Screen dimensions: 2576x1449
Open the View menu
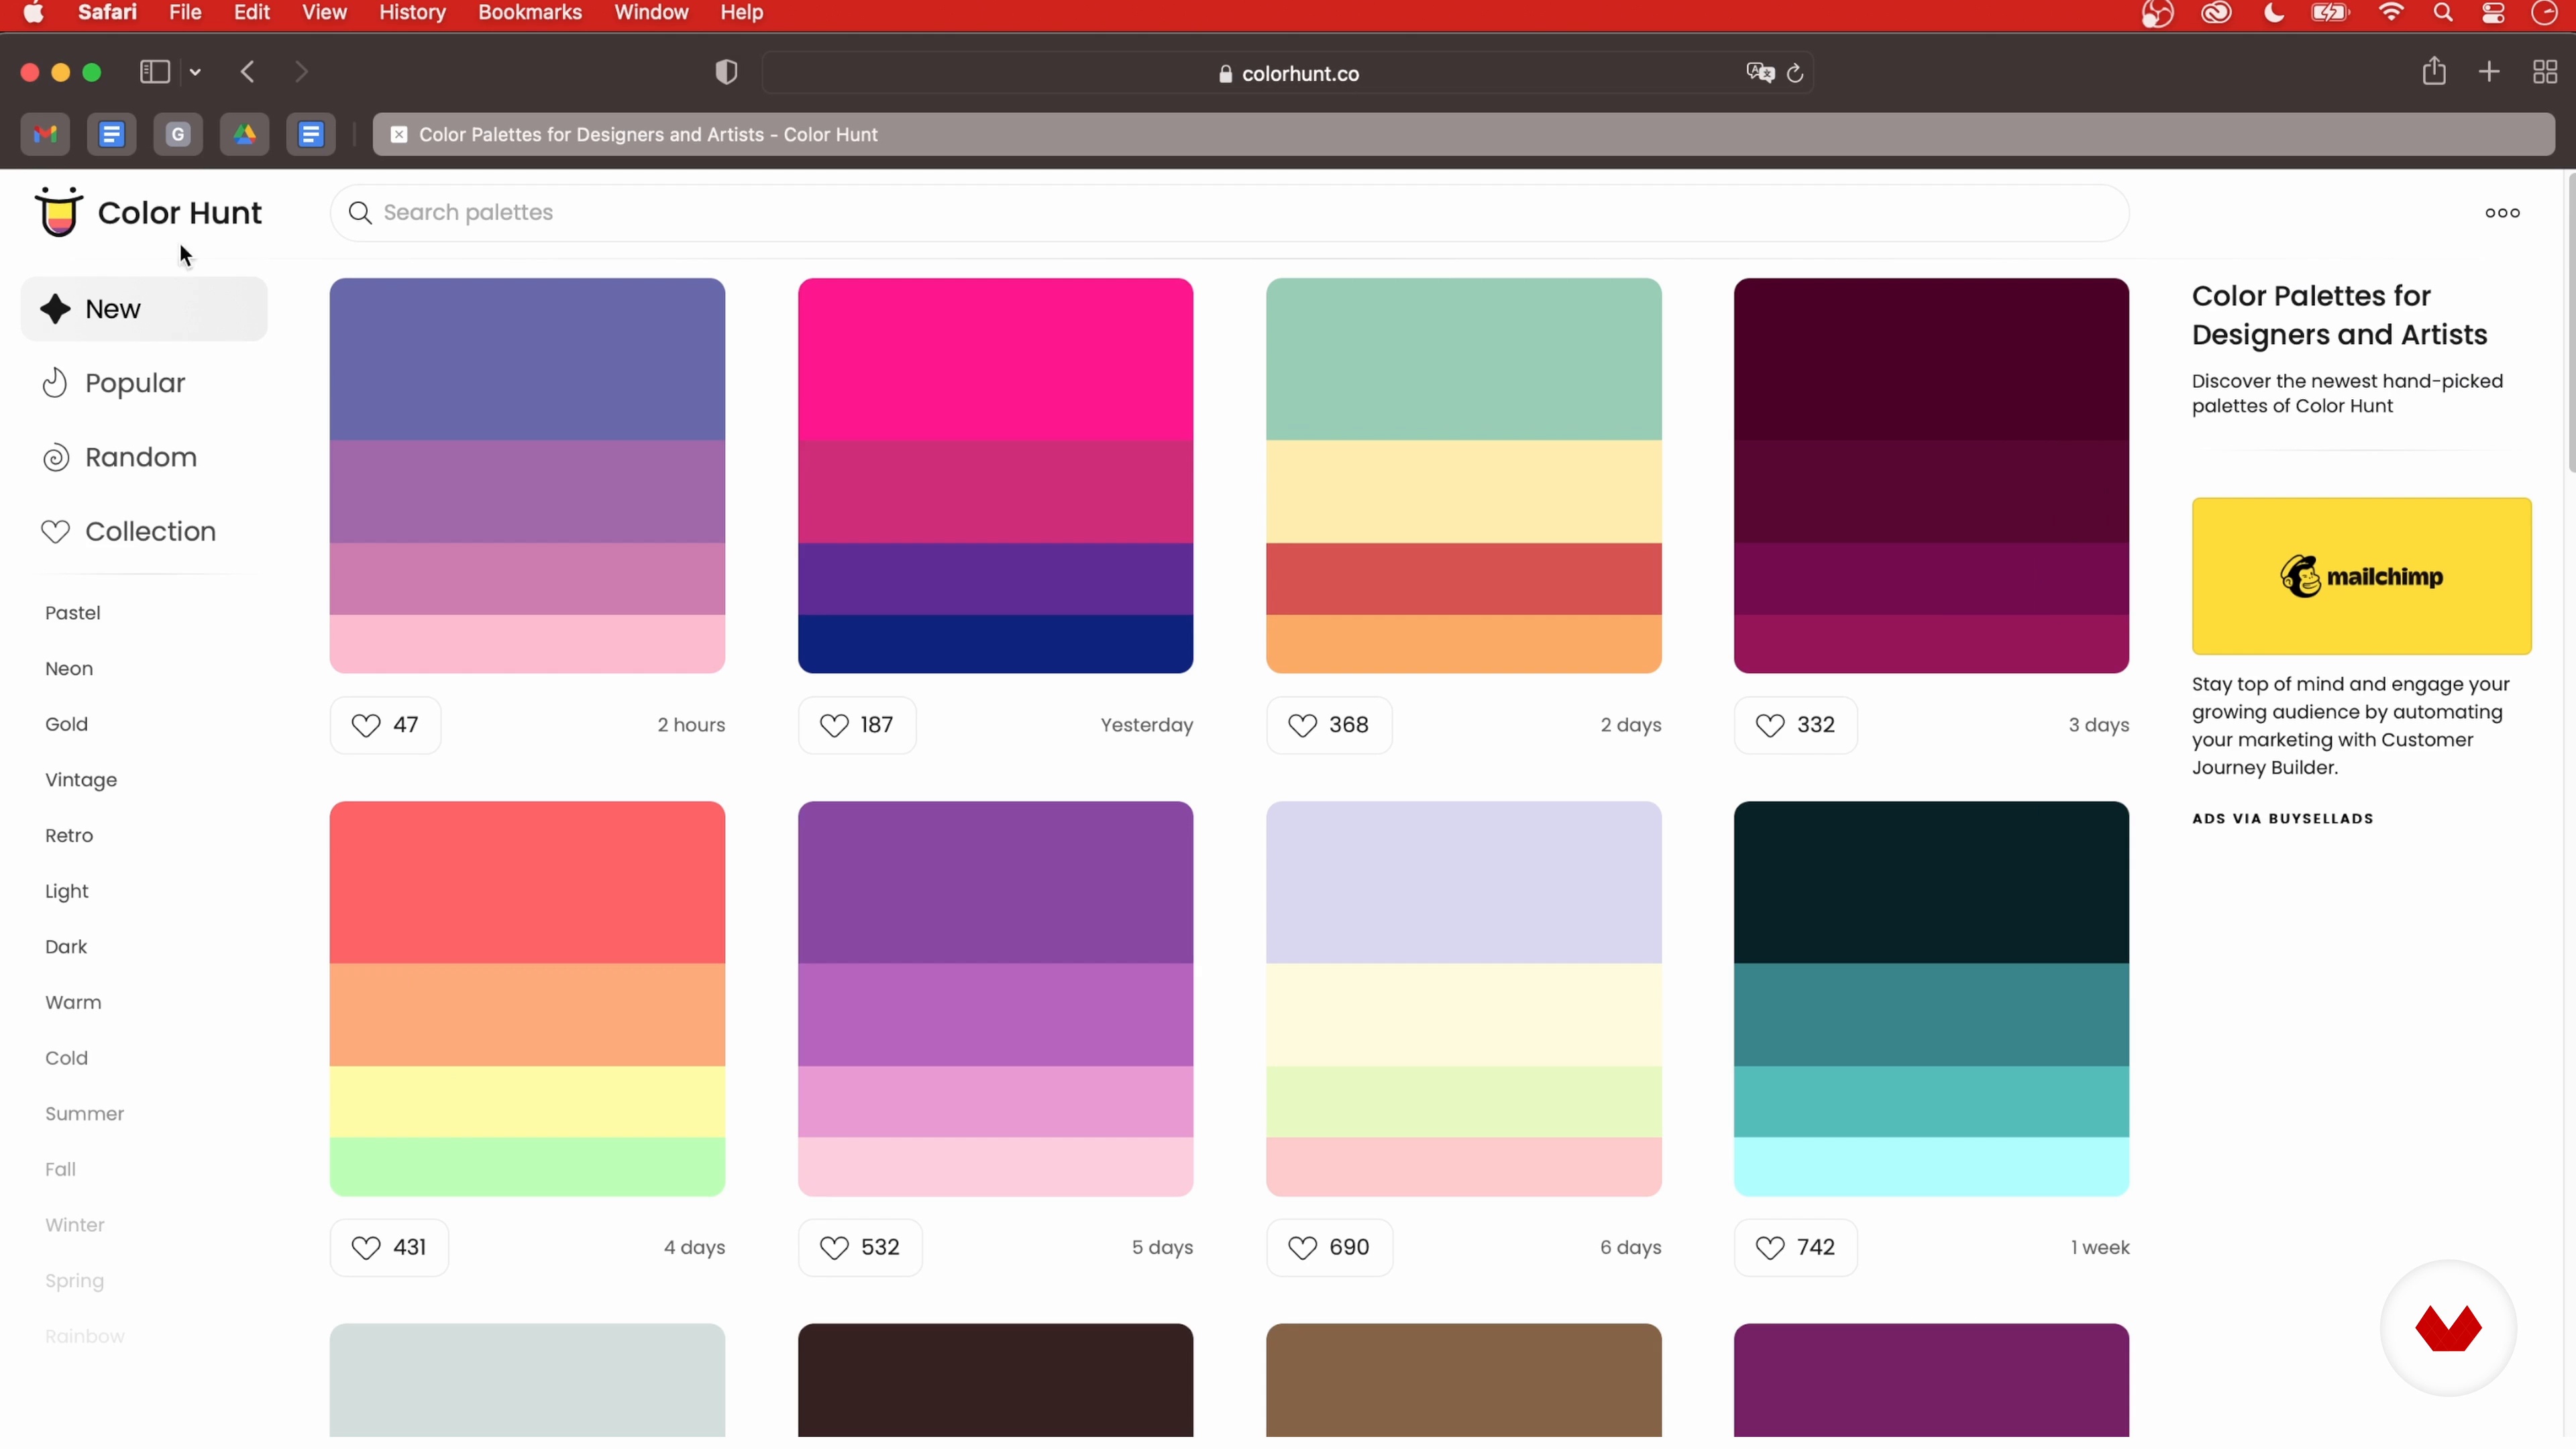[x=324, y=13]
